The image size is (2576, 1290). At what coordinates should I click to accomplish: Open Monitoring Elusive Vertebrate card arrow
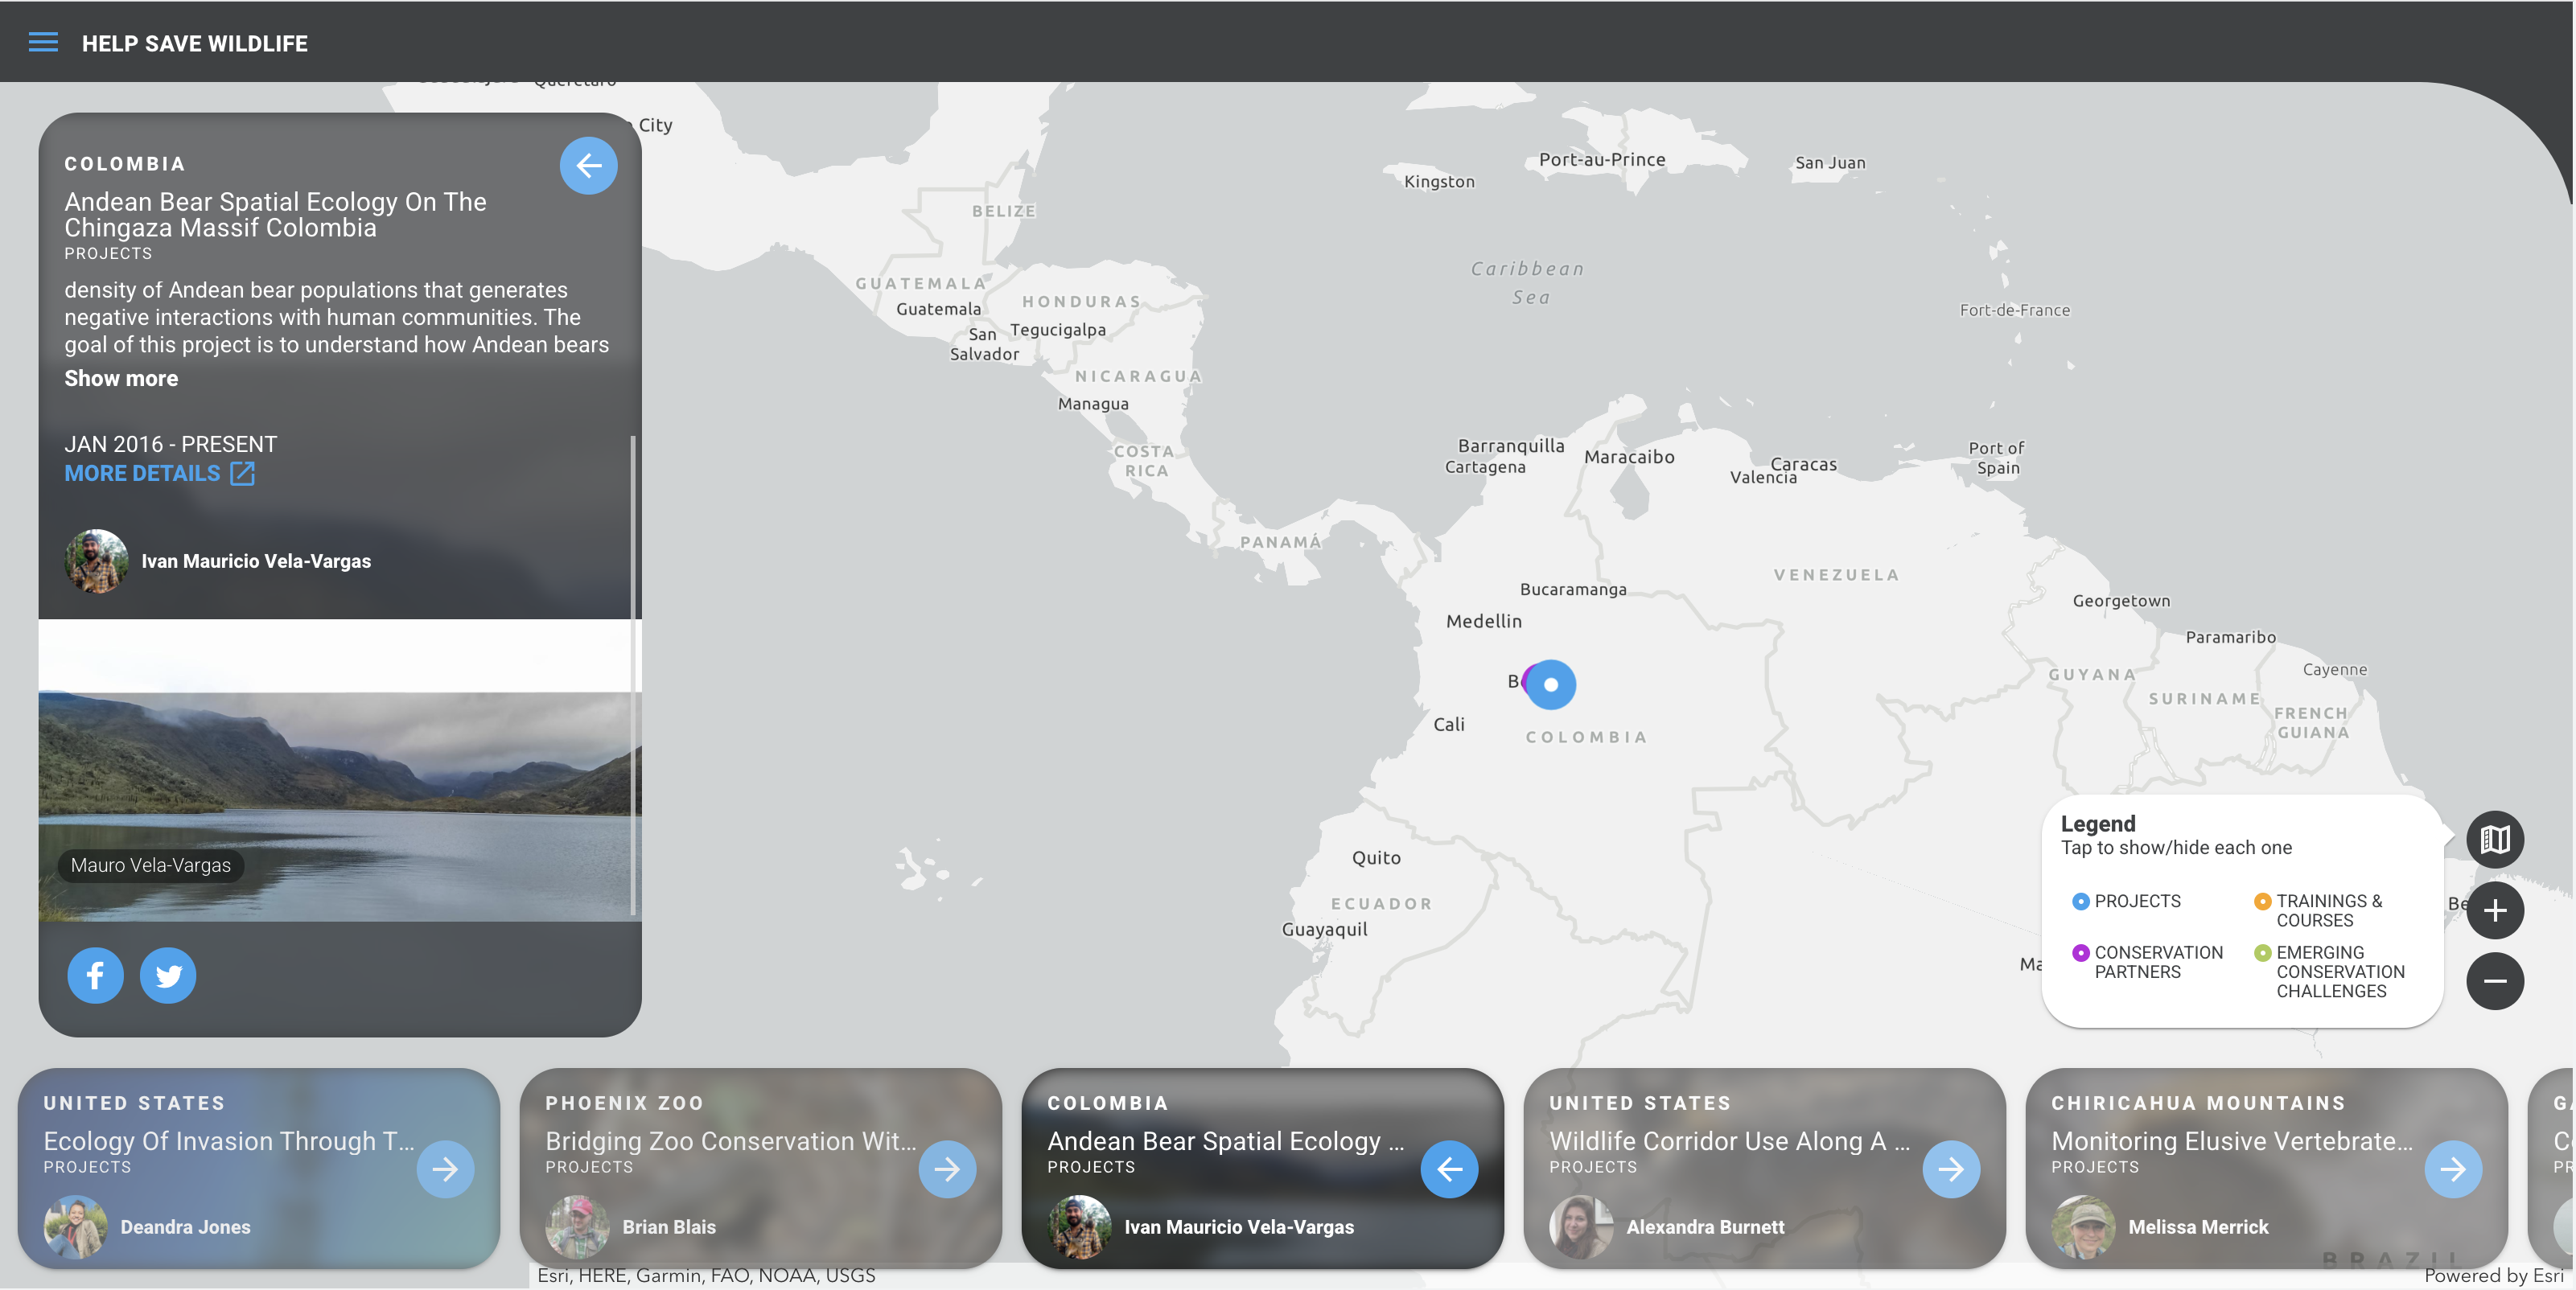[2453, 1169]
